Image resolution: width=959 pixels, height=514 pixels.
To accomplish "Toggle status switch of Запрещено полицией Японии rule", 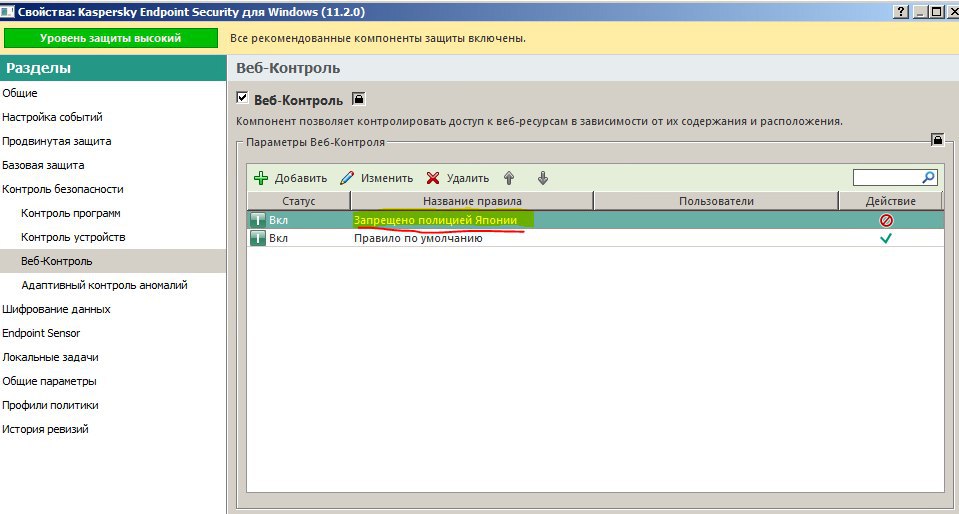I will [x=257, y=220].
